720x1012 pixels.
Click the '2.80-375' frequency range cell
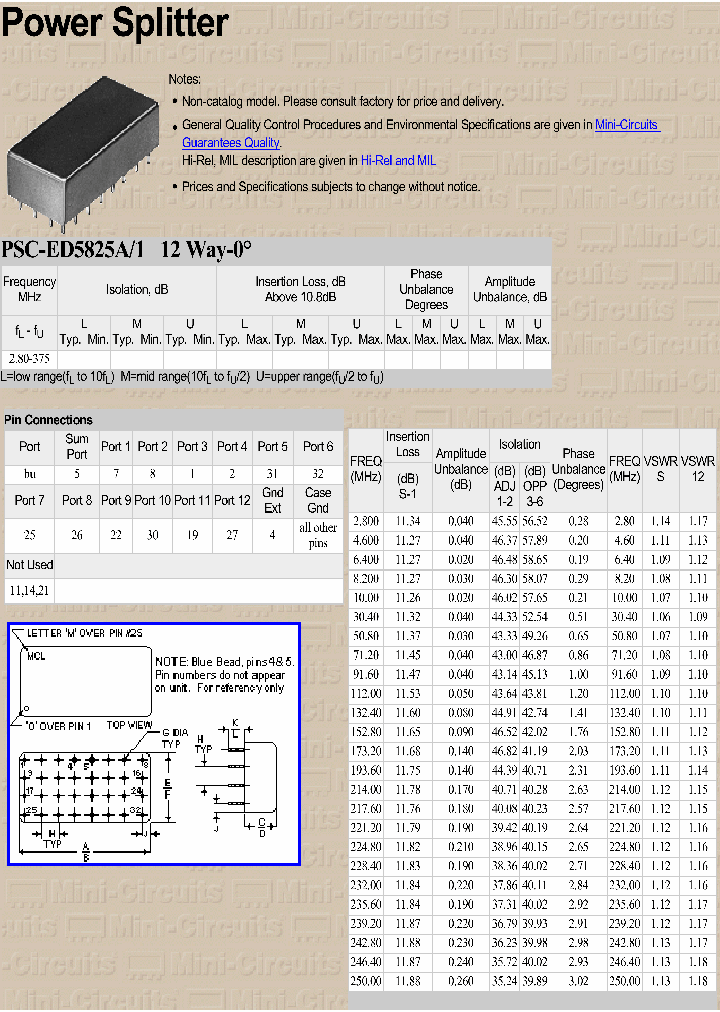(x=29, y=359)
